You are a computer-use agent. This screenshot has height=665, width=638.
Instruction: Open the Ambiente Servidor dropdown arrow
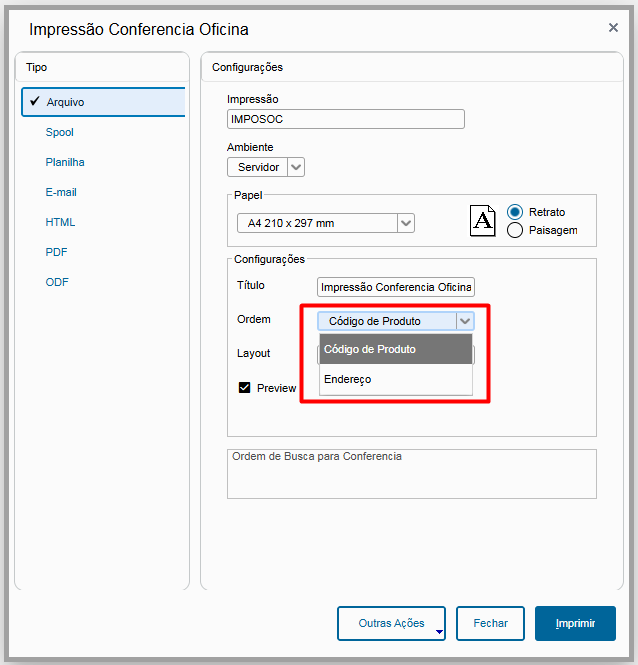pos(296,167)
